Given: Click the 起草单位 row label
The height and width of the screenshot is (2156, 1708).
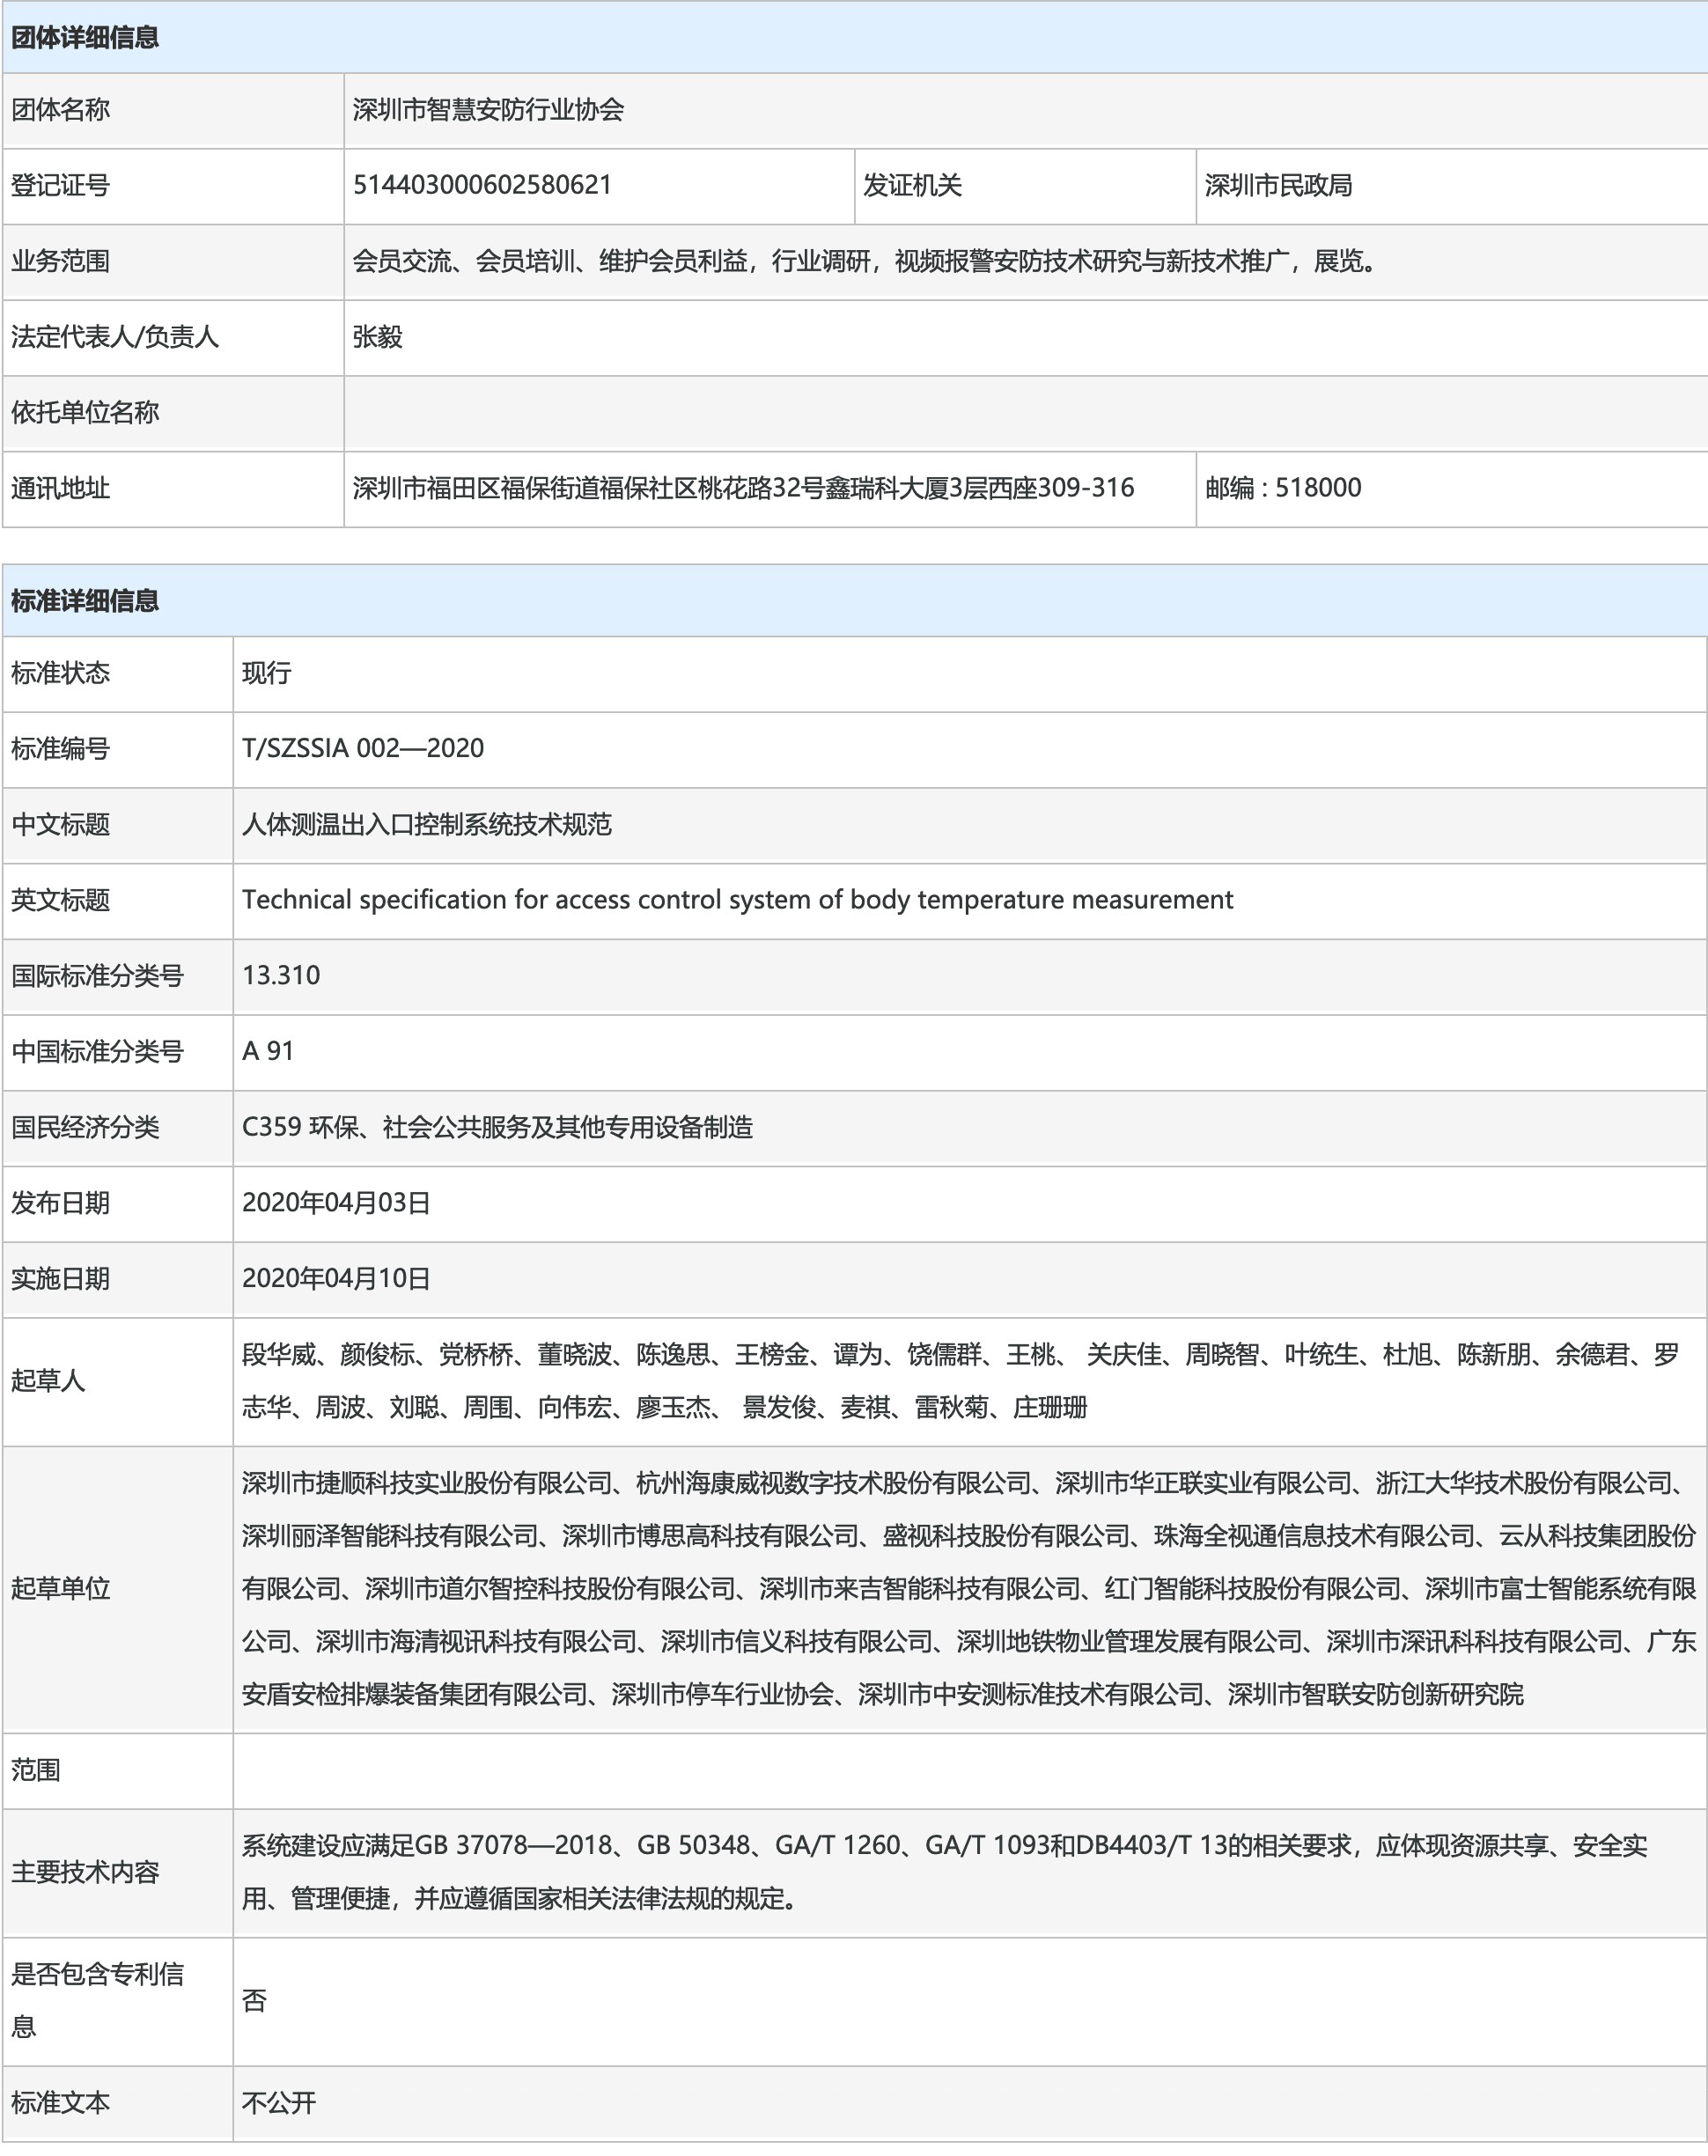Looking at the screenshot, I should click(x=60, y=1589).
